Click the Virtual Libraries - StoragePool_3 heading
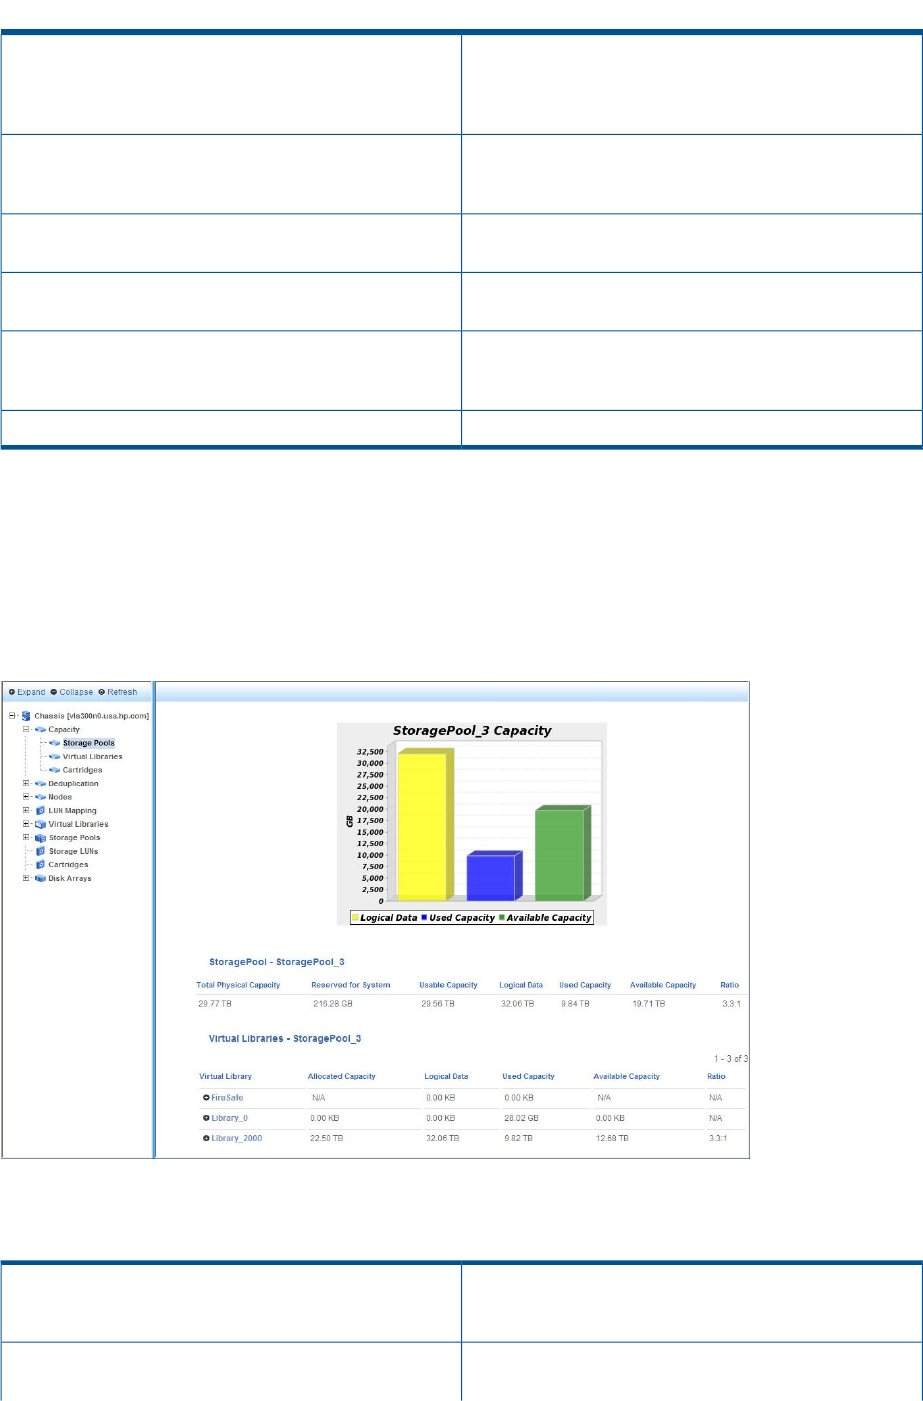 click(x=285, y=1039)
